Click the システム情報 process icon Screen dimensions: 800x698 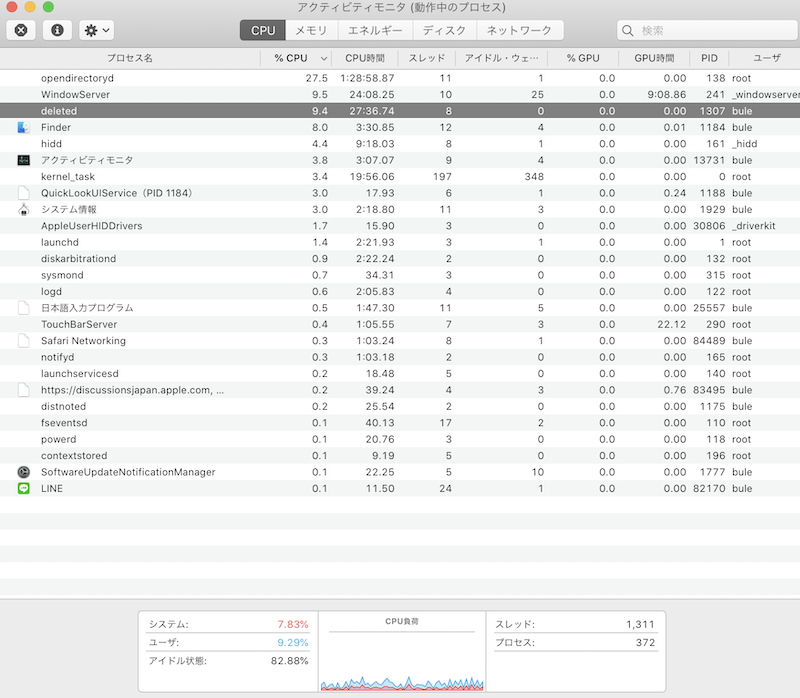click(24, 209)
